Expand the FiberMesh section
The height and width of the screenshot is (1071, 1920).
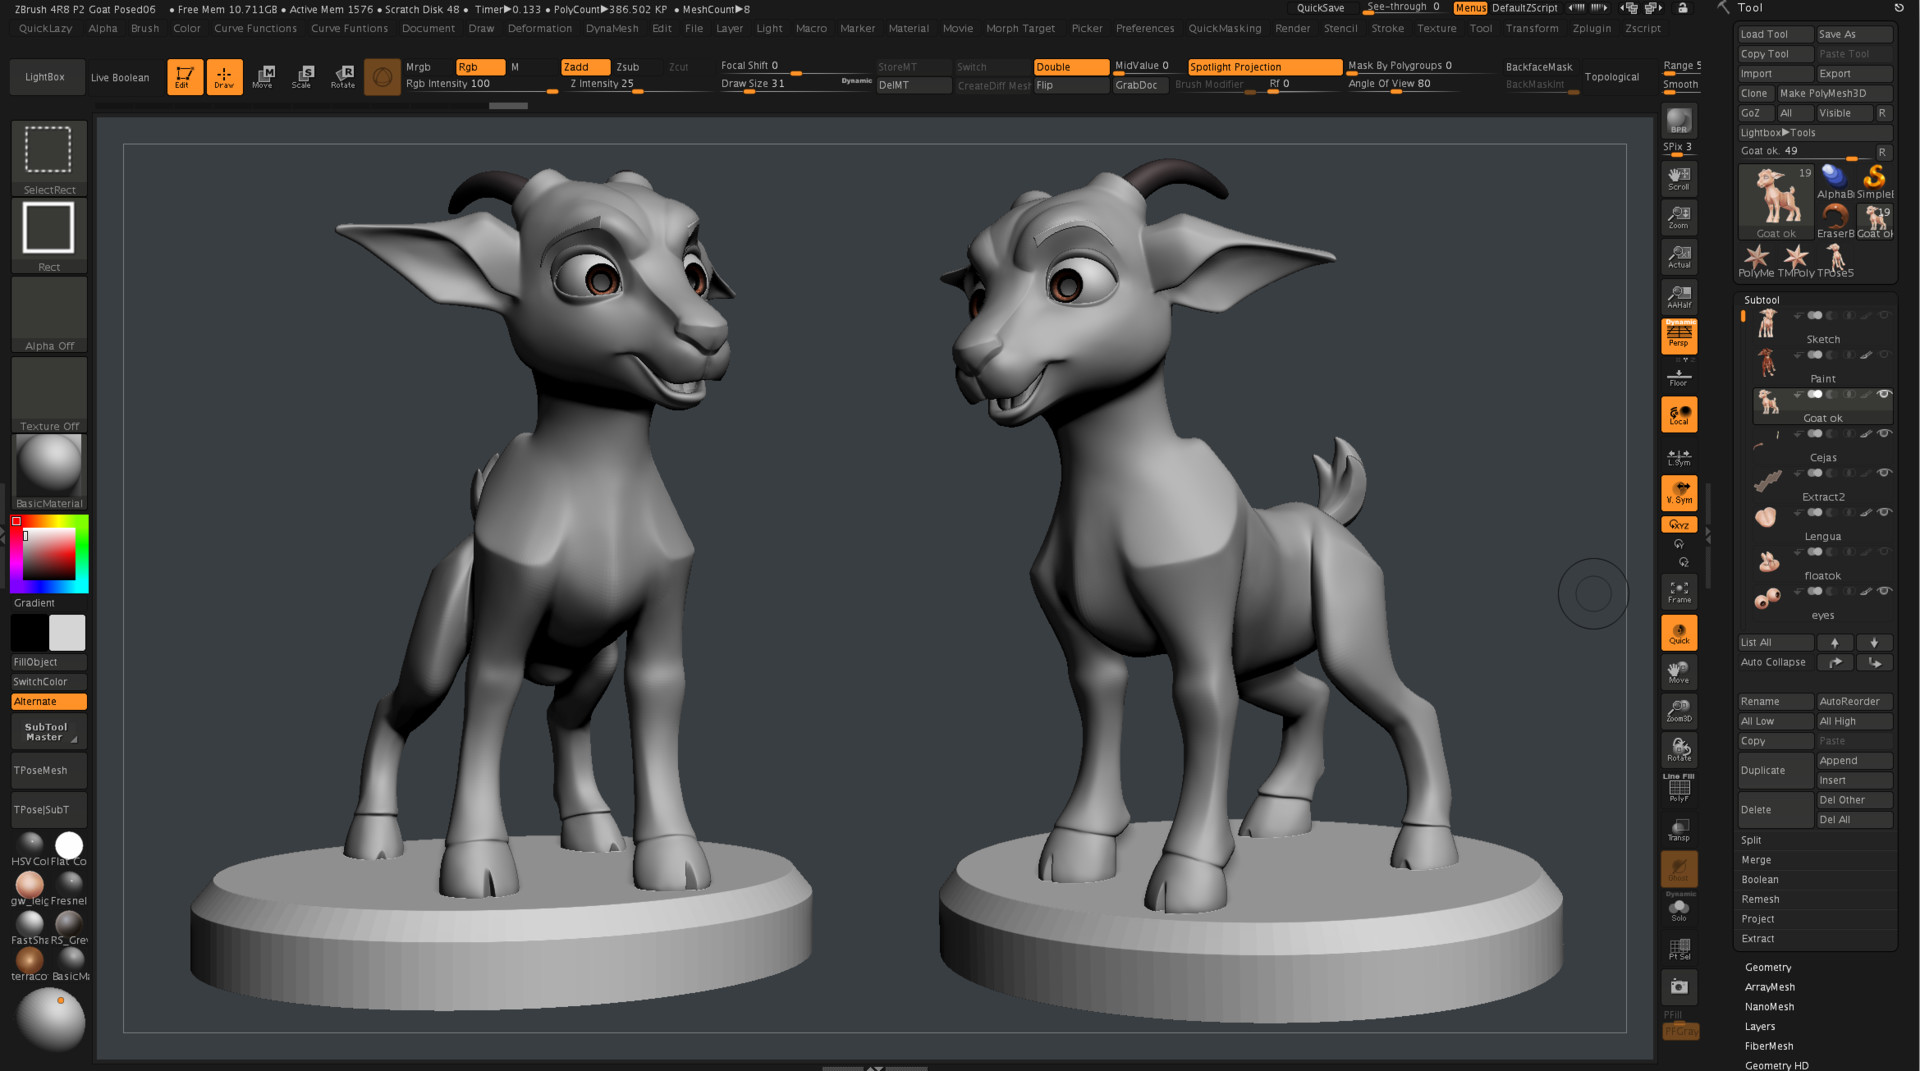pos(1768,1045)
